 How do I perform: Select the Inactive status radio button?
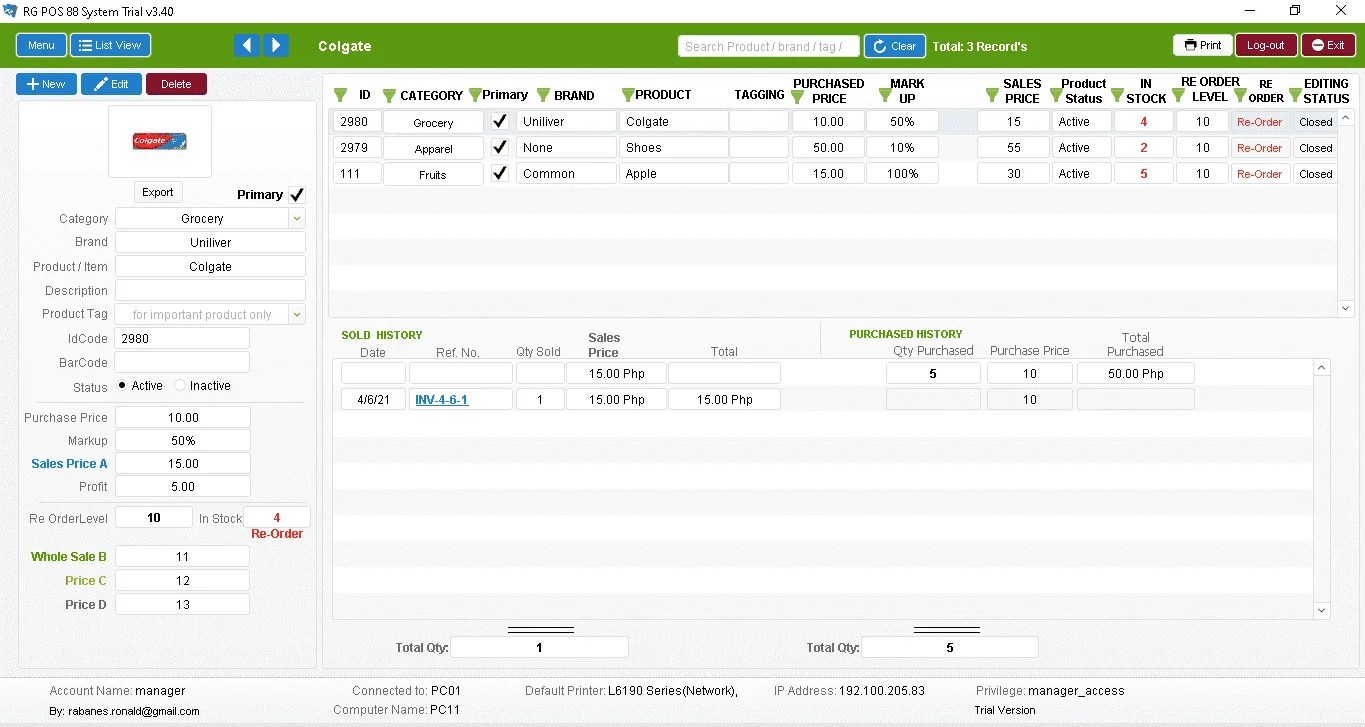tap(180, 385)
